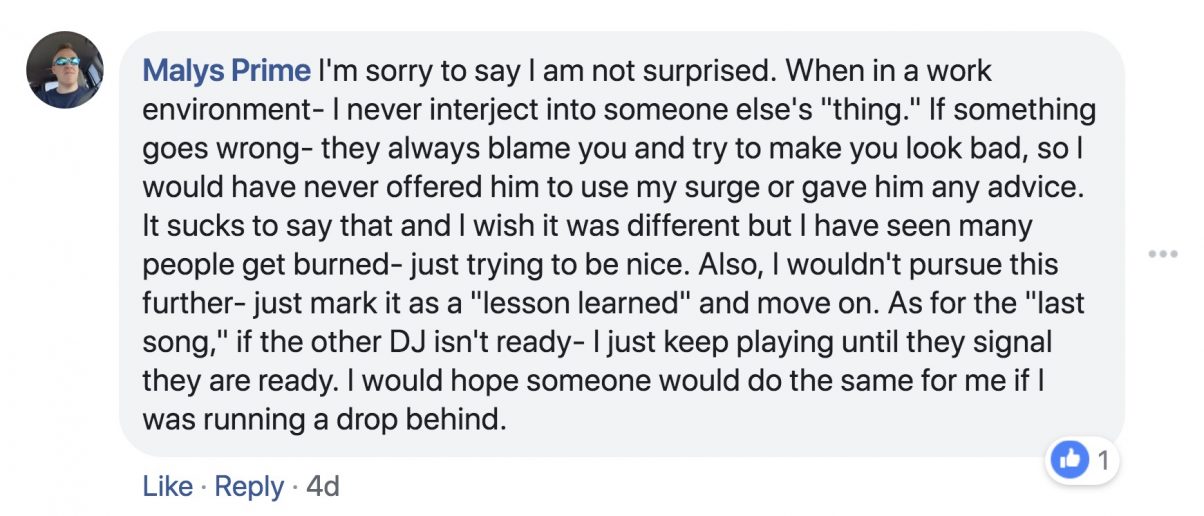Click the blue thumbs-up reaction icon
Screen dimensions: 1204x516
pyautogui.click(x=1071, y=459)
